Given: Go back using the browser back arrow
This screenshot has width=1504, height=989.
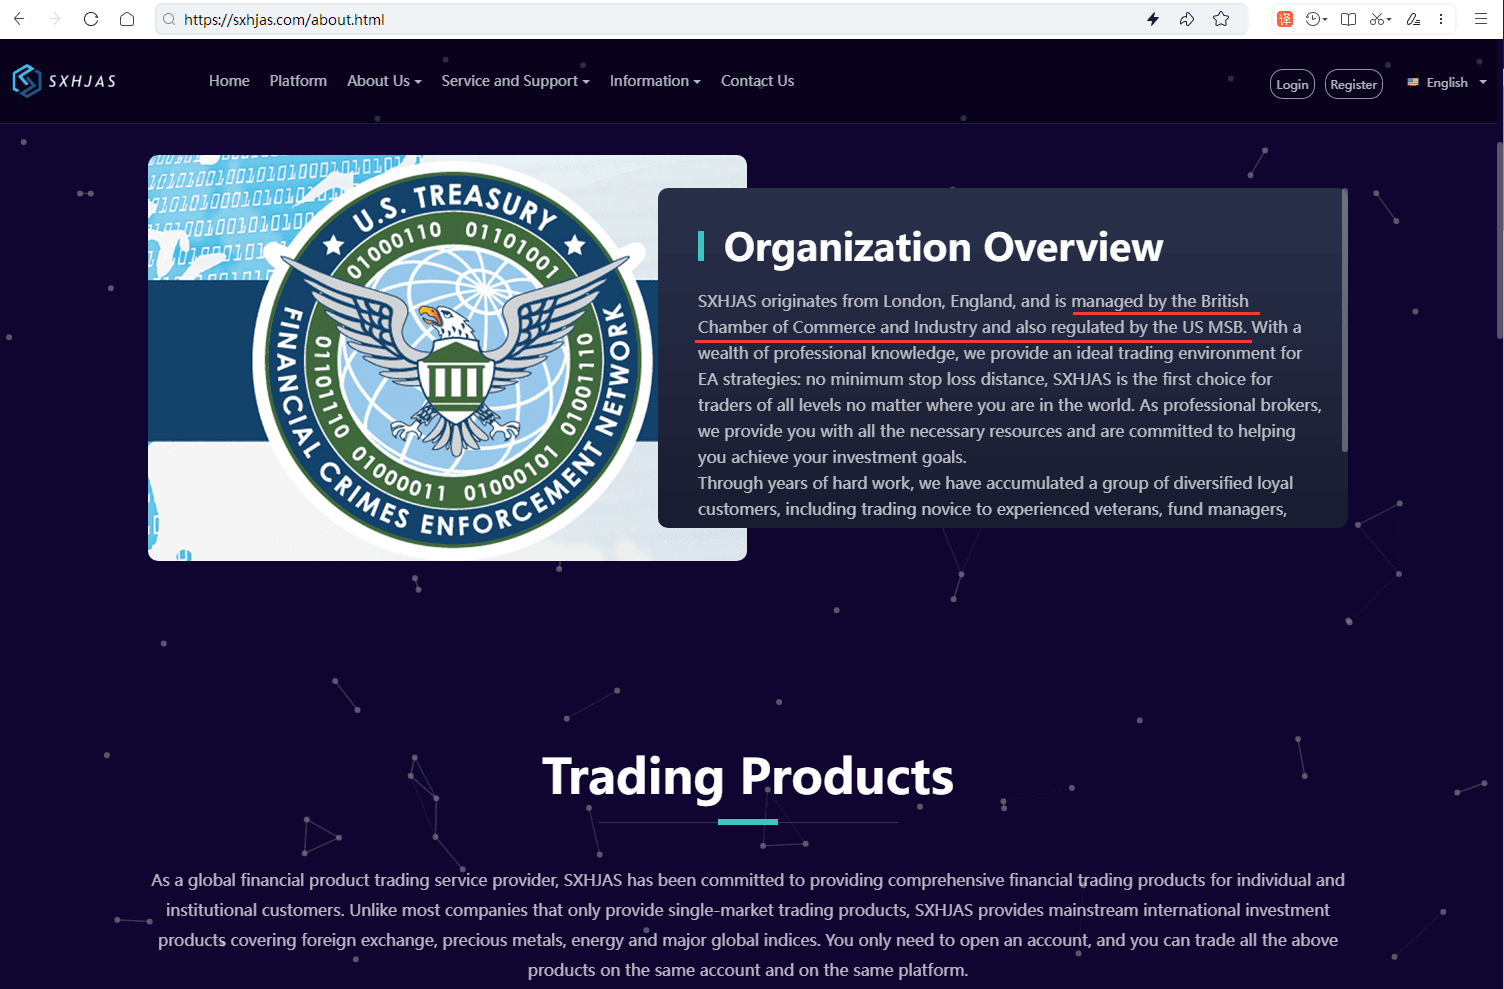Looking at the screenshot, I should (x=19, y=19).
